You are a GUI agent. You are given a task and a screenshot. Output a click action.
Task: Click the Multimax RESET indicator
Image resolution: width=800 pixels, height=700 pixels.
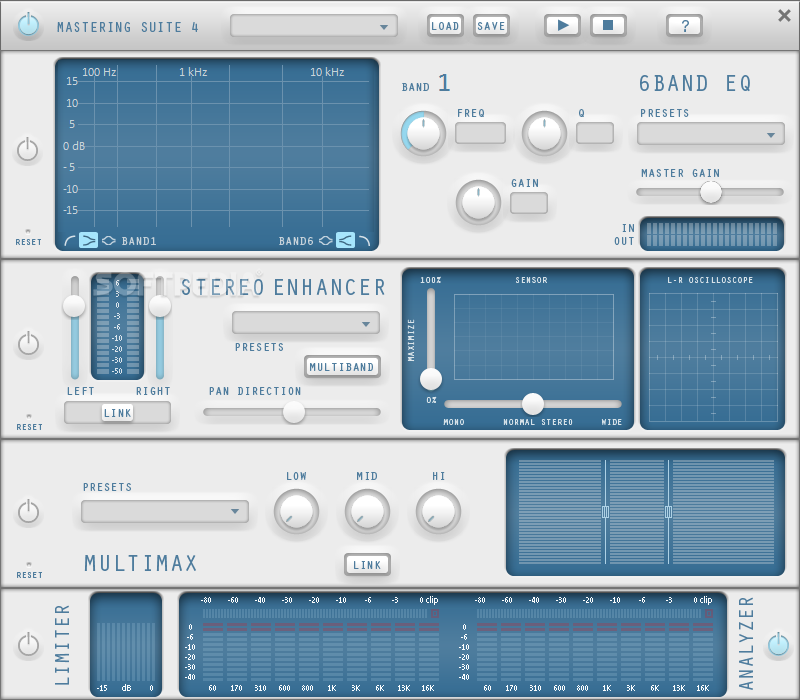pyautogui.click(x=29, y=564)
